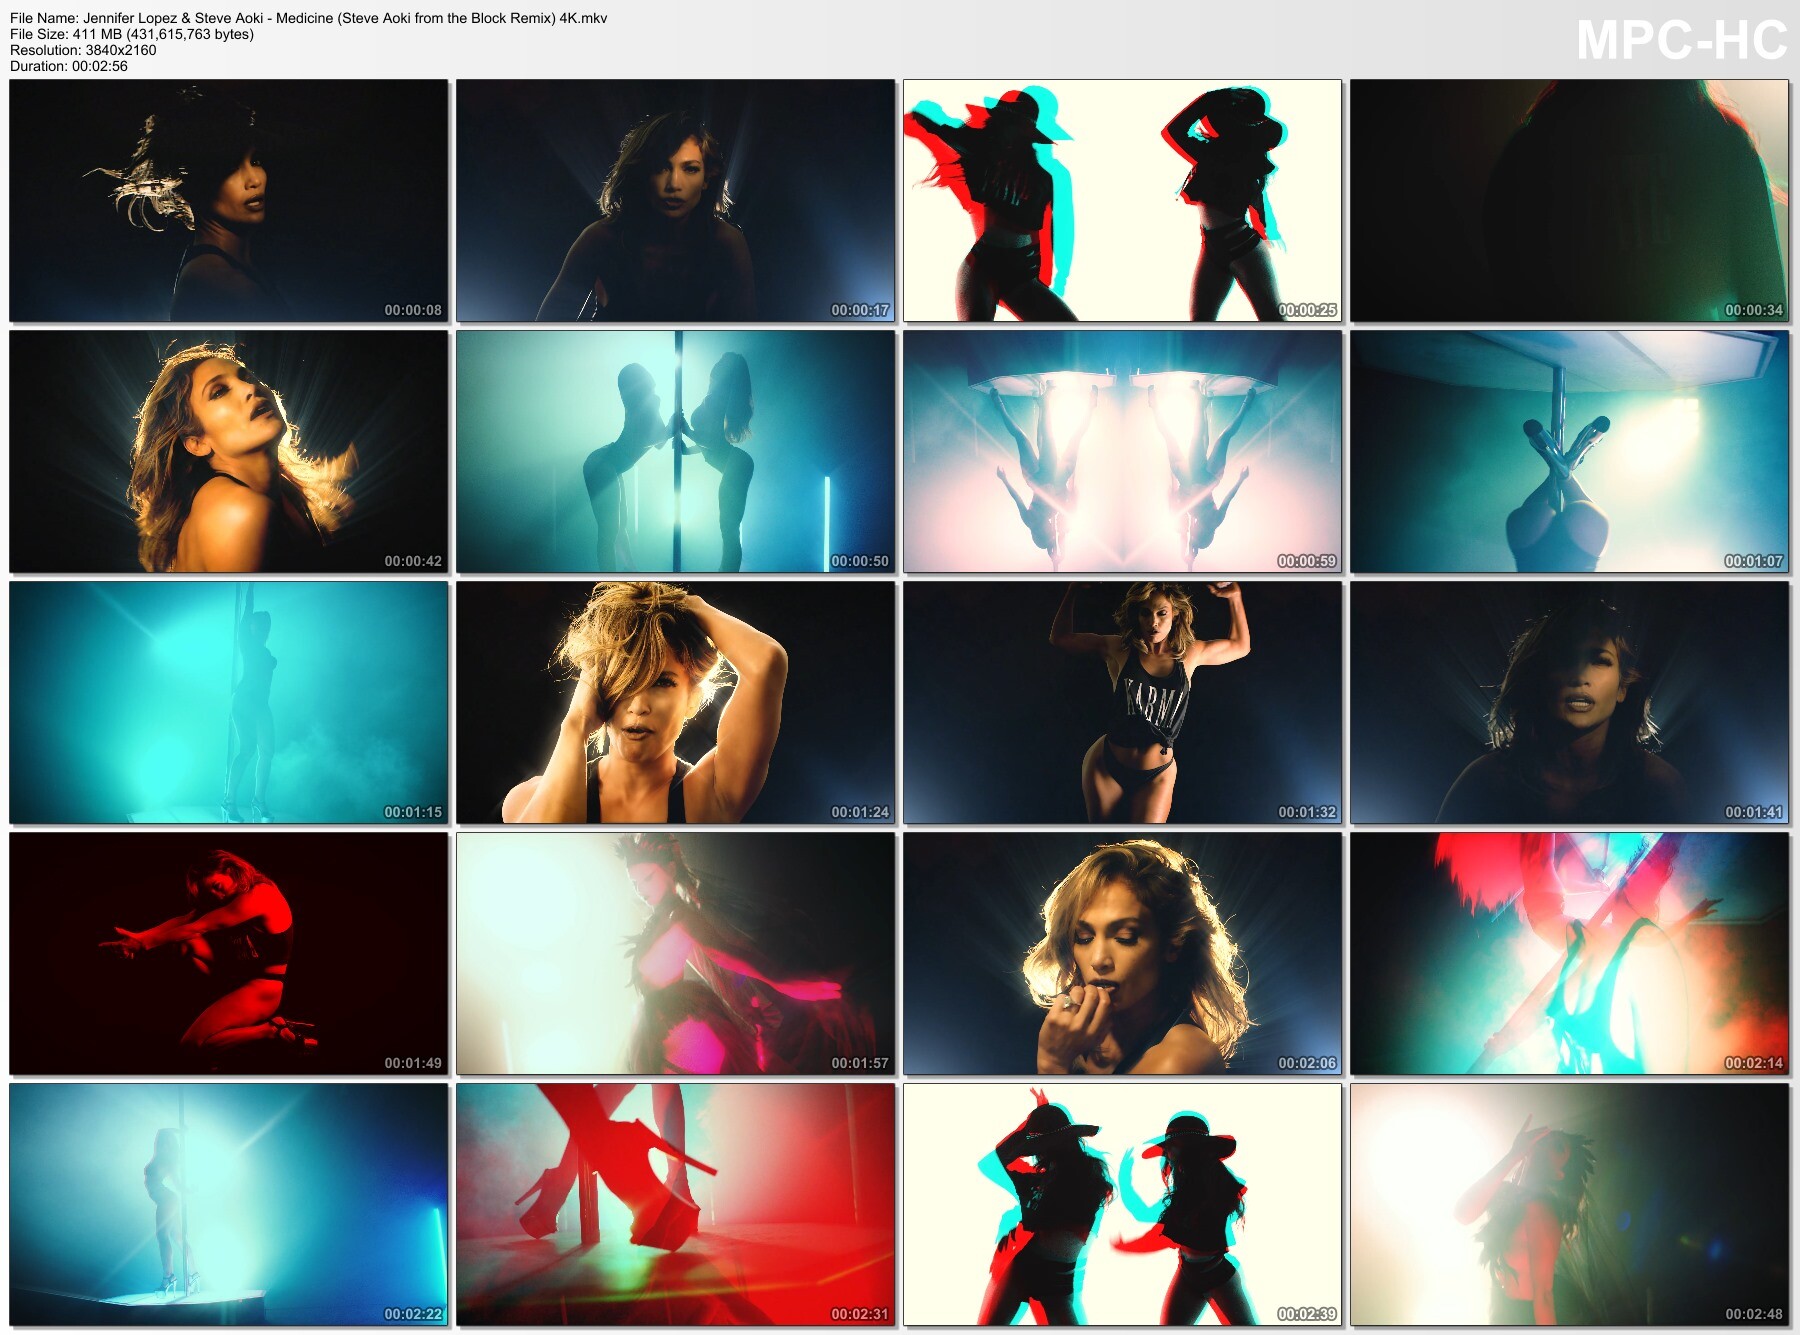Click the MPC-HC logo in the header
Image resolution: width=1800 pixels, height=1335 pixels.
(x=1681, y=41)
